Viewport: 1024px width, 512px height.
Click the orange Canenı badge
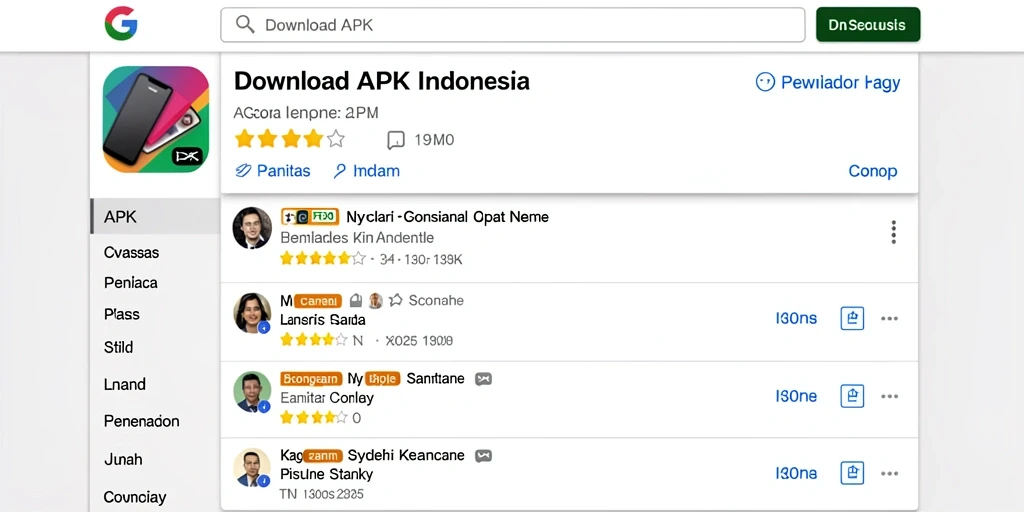[x=318, y=301]
